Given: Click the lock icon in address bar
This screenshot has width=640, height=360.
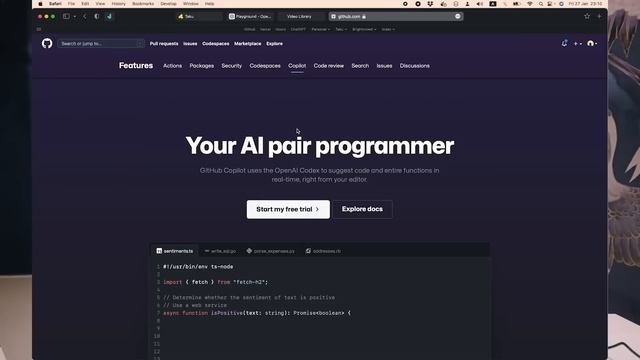Looking at the screenshot, I should [x=364, y=17].
